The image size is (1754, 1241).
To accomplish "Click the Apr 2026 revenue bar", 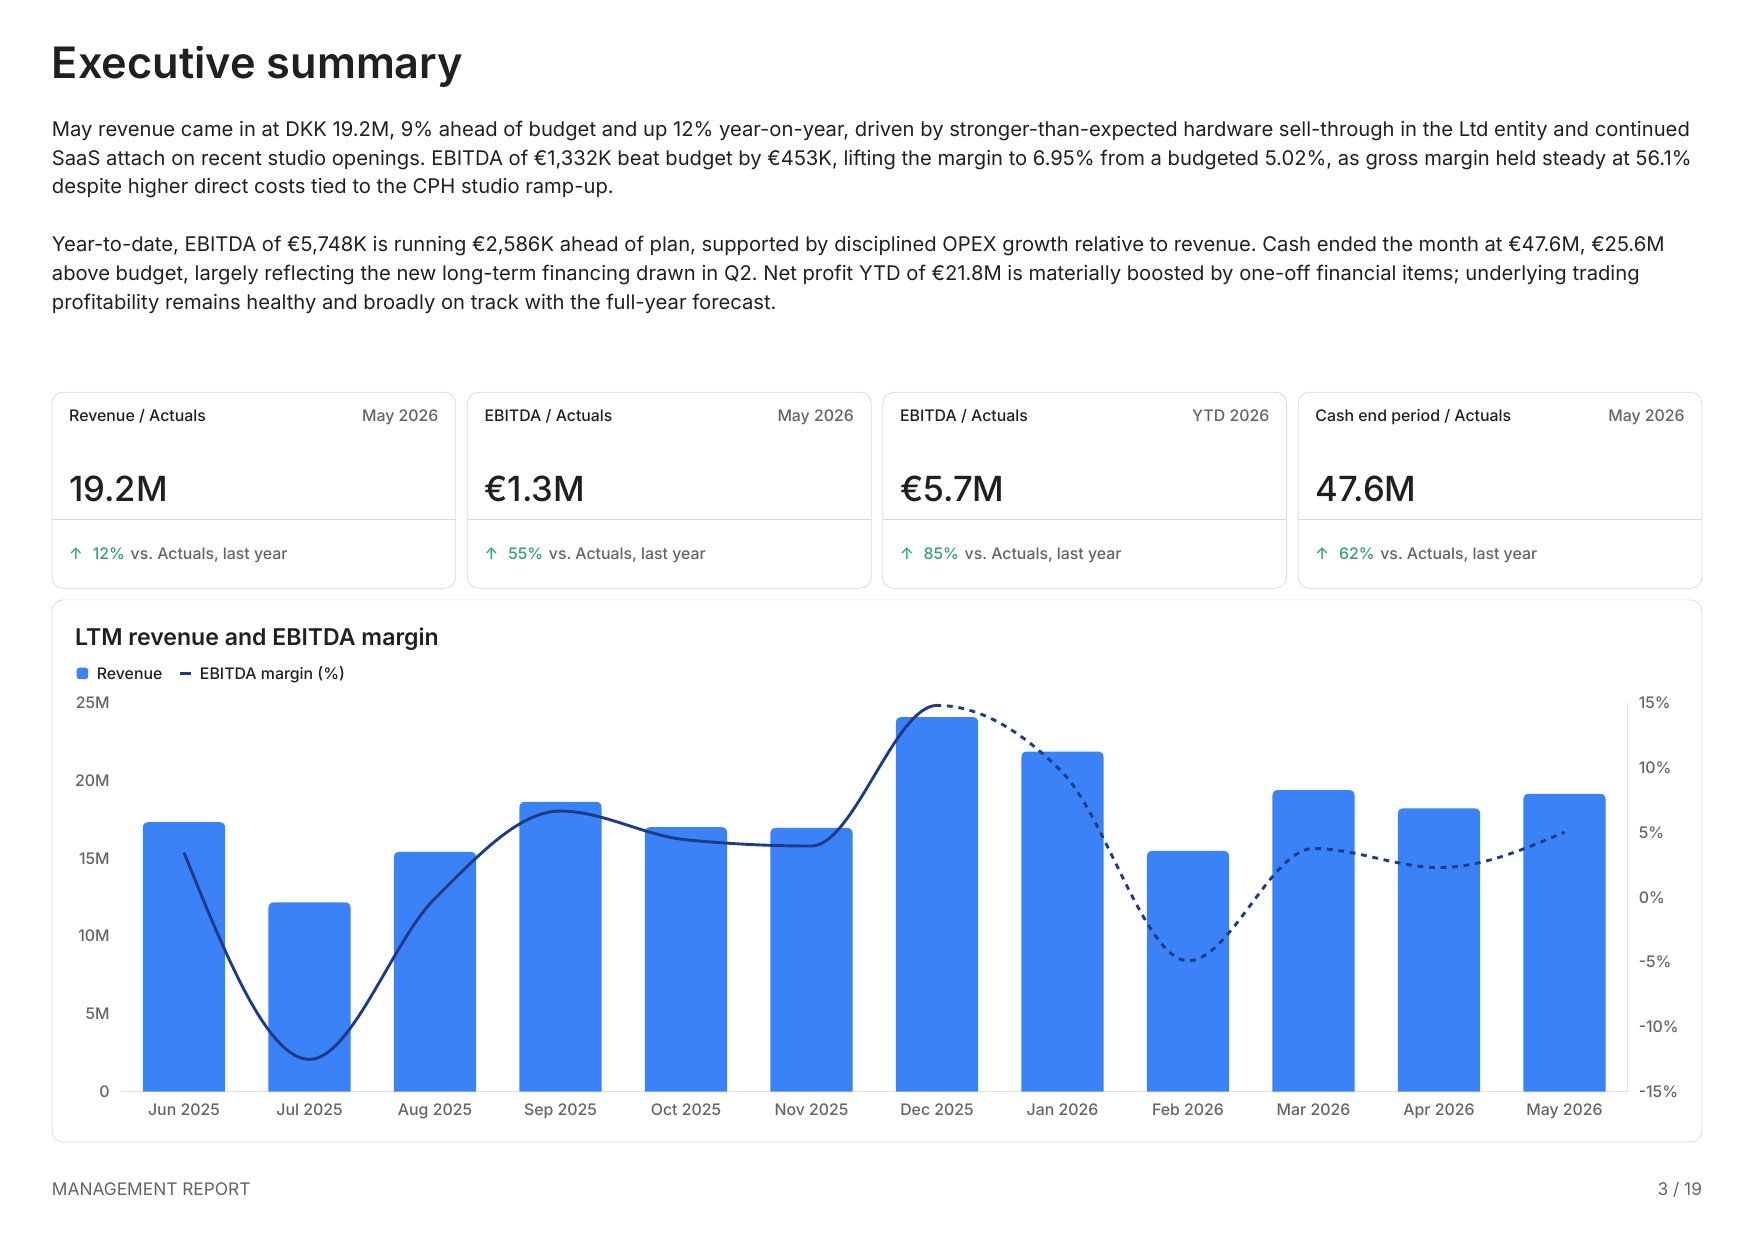I will 1439,949.
